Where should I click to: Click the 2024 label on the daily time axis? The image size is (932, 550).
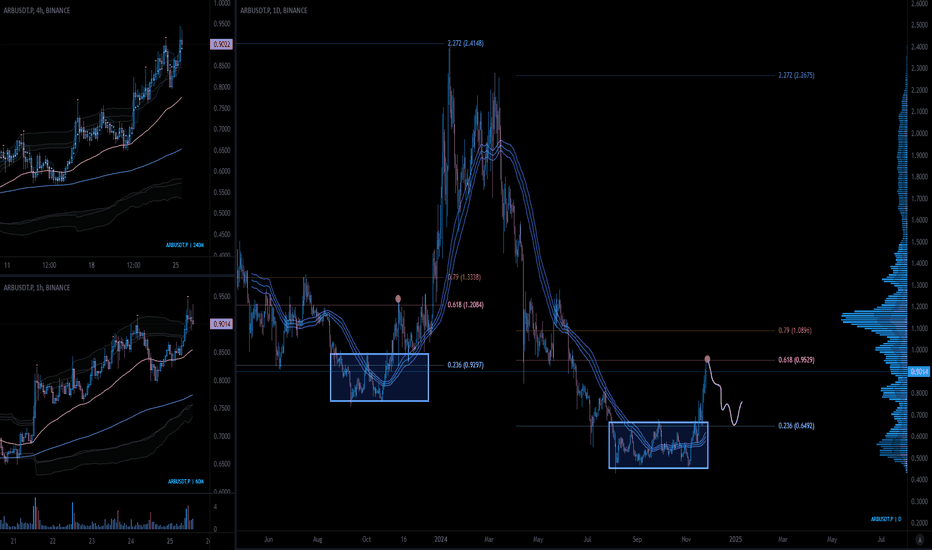[440, 539]
